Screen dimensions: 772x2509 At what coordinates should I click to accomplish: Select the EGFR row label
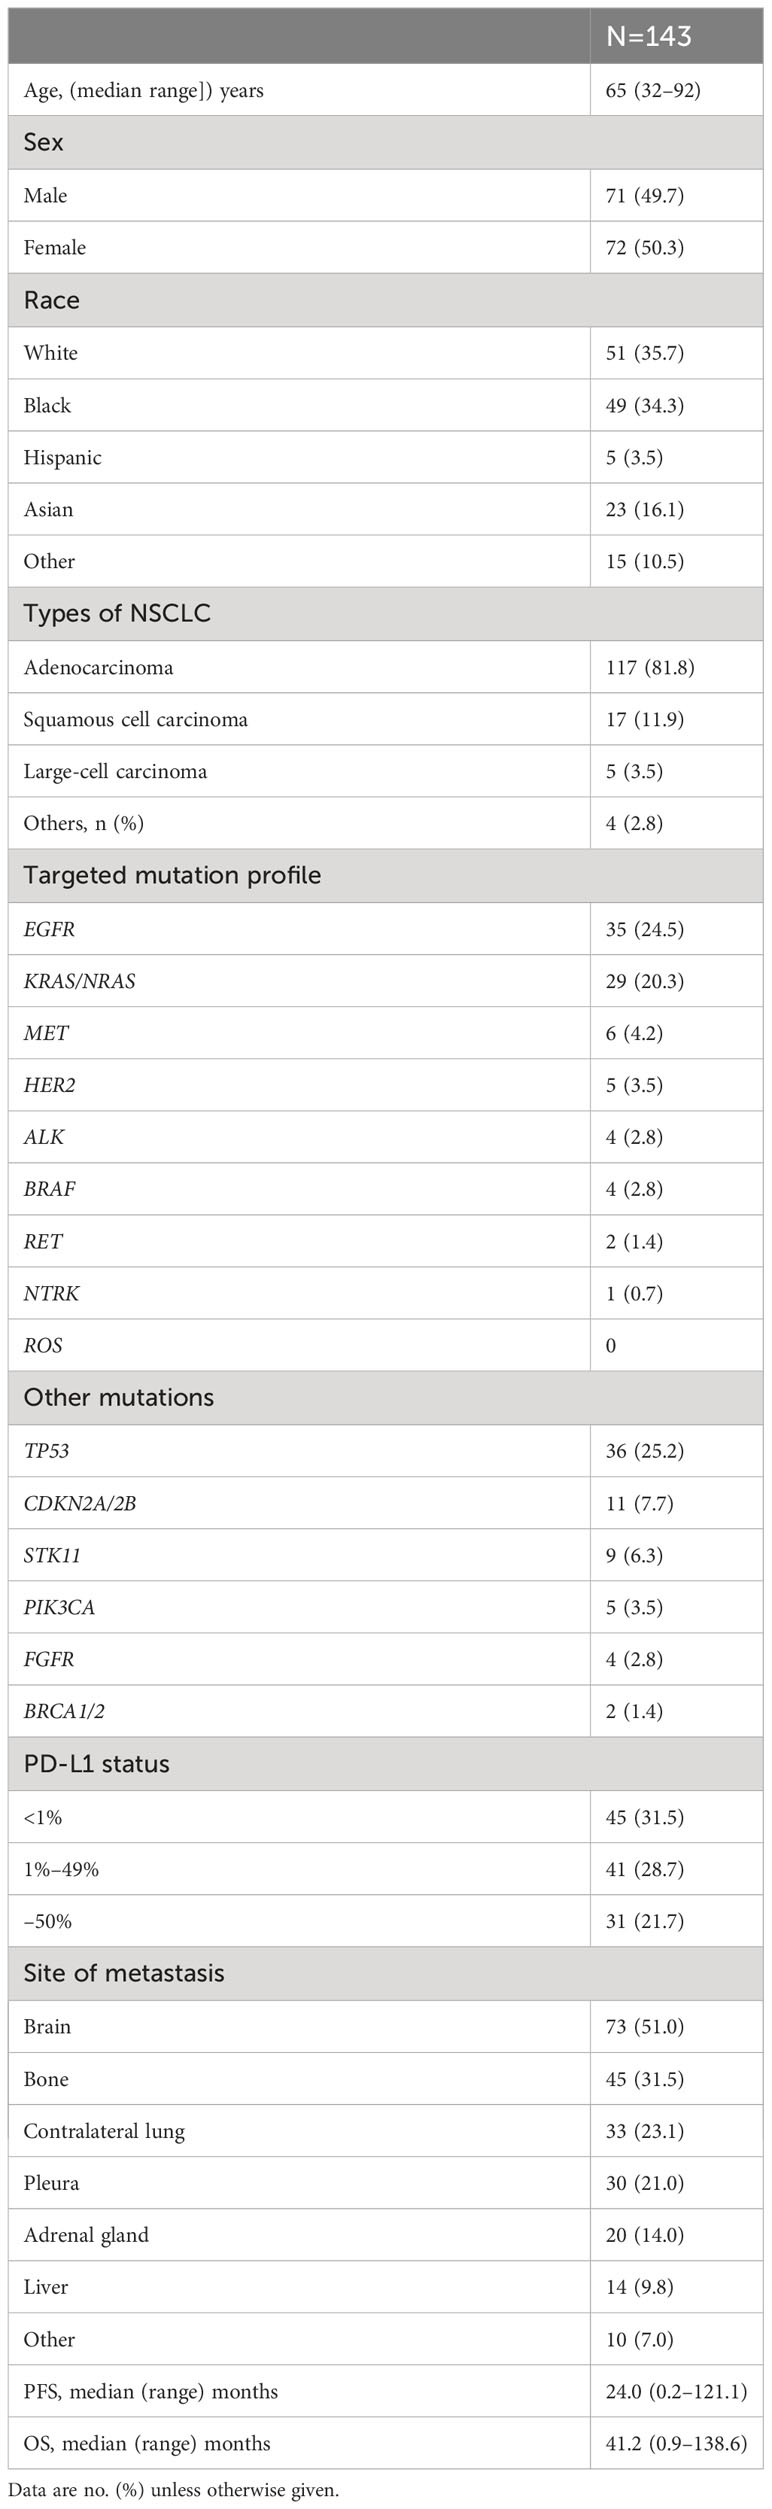click(49, 929)
